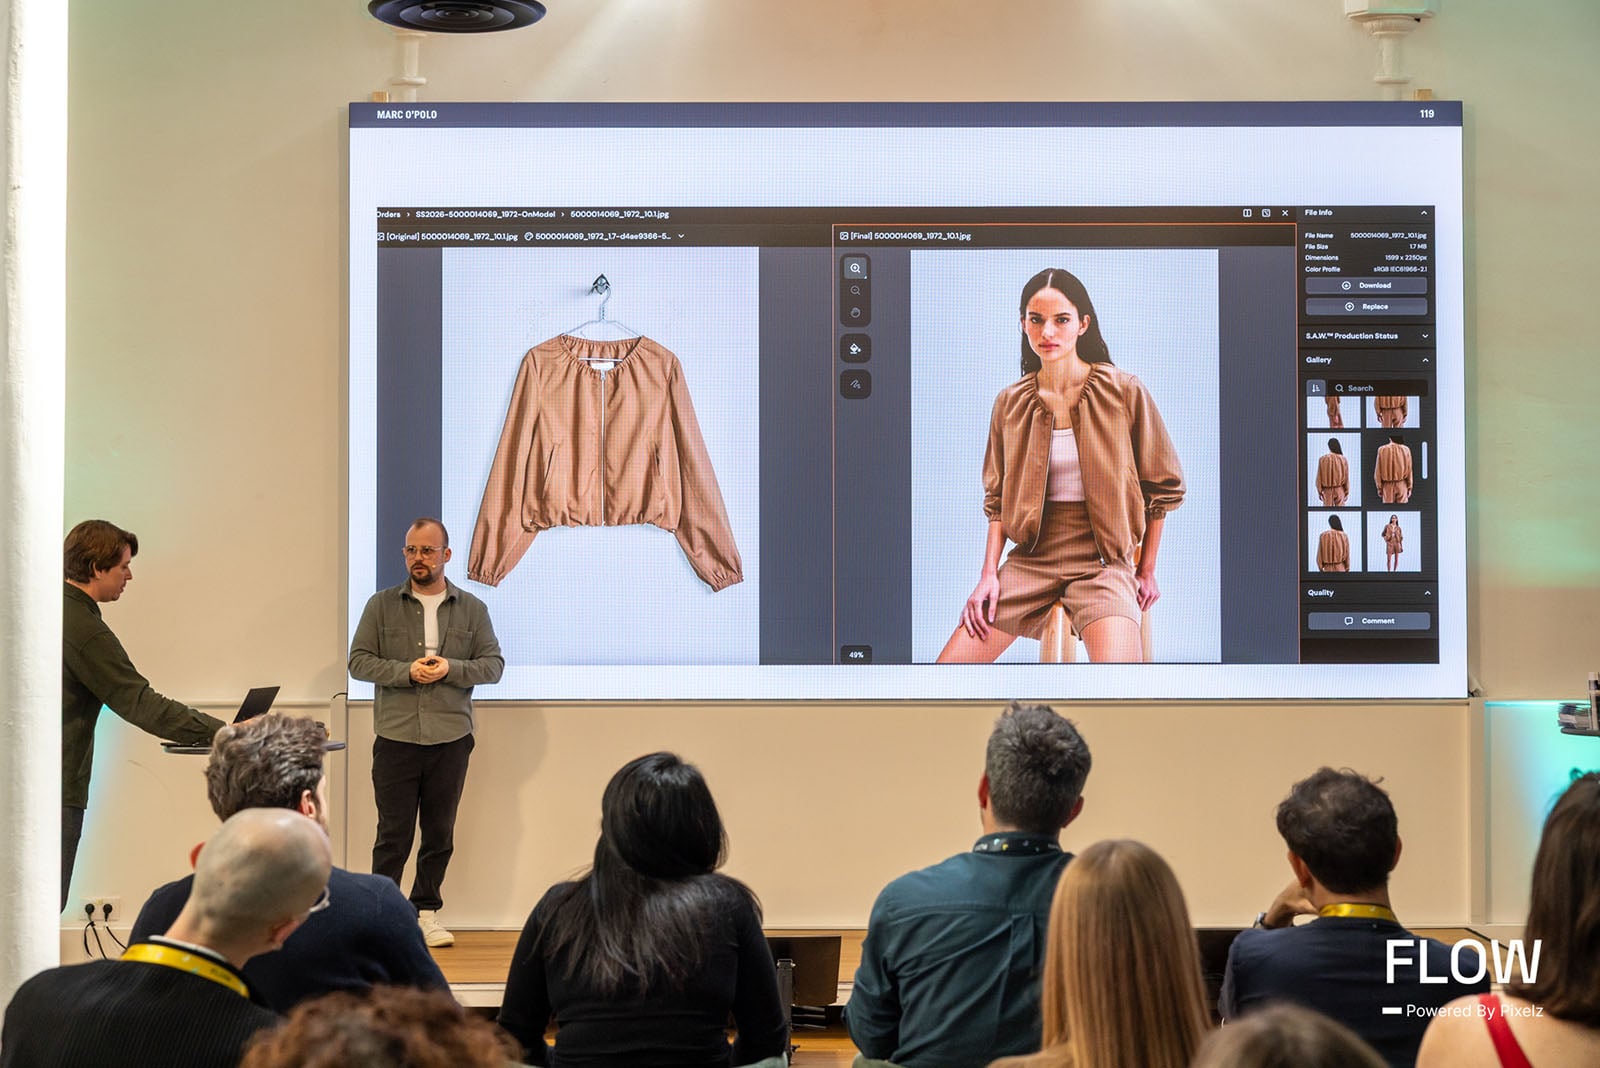
Task: Click the split compare view icon
Action: (x=1247, y=213)
